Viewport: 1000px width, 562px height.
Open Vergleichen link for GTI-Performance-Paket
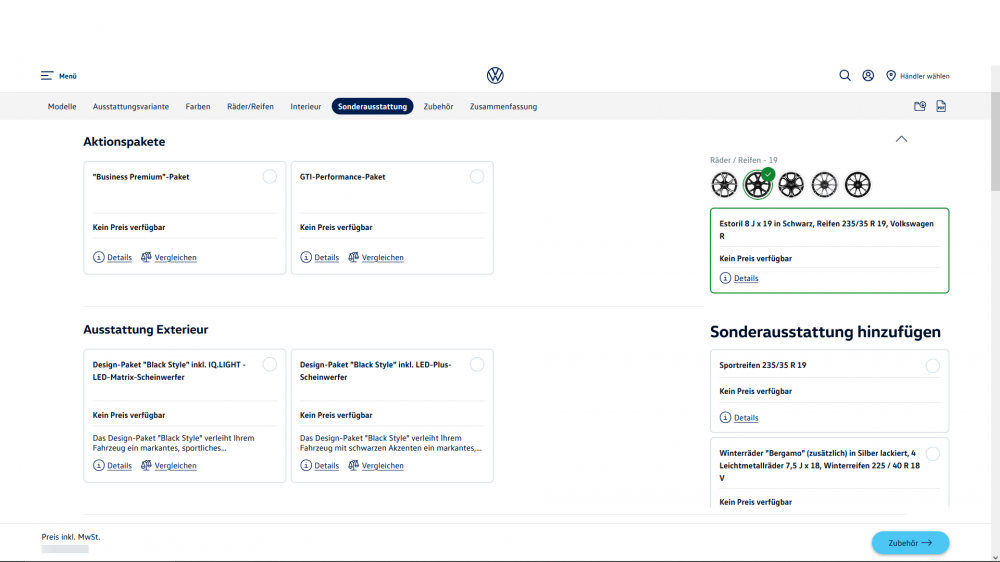(383, 258)
